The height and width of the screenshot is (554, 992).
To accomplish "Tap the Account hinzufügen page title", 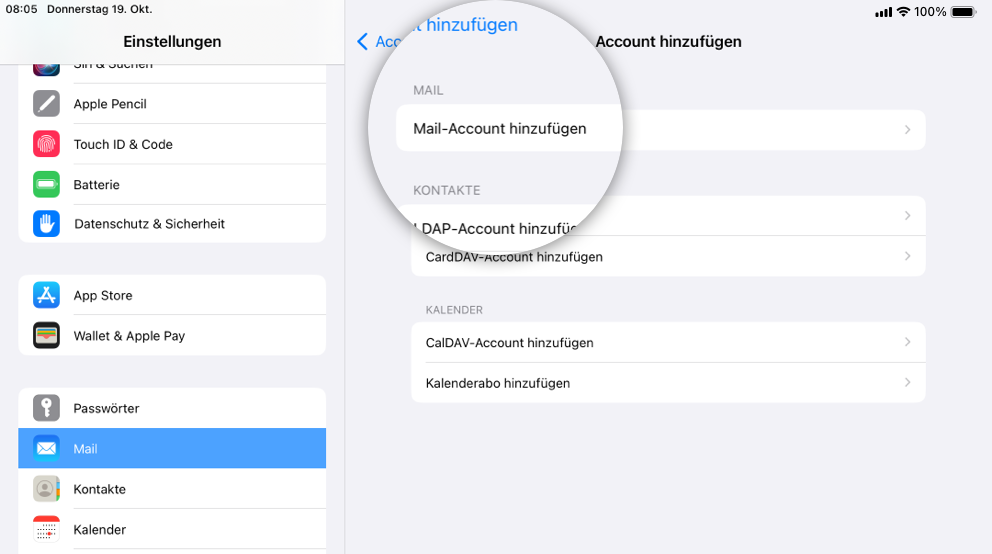I will pyautogui.click(x=668, y=42).
